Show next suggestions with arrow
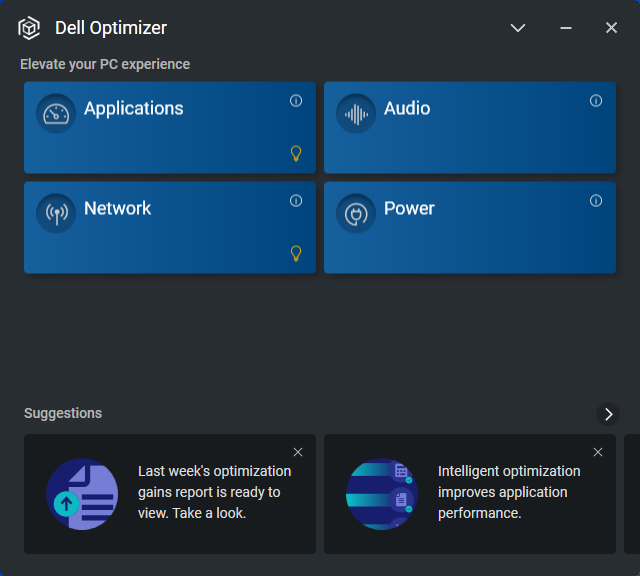This screenshot has height=576, width=640. (608, 414)
